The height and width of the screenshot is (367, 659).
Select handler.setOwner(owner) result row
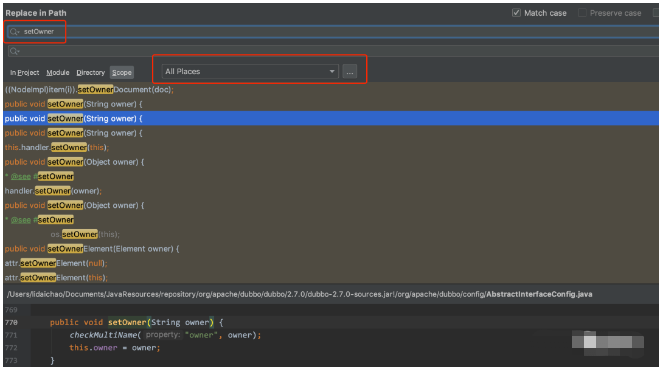(x=331, y=191)
